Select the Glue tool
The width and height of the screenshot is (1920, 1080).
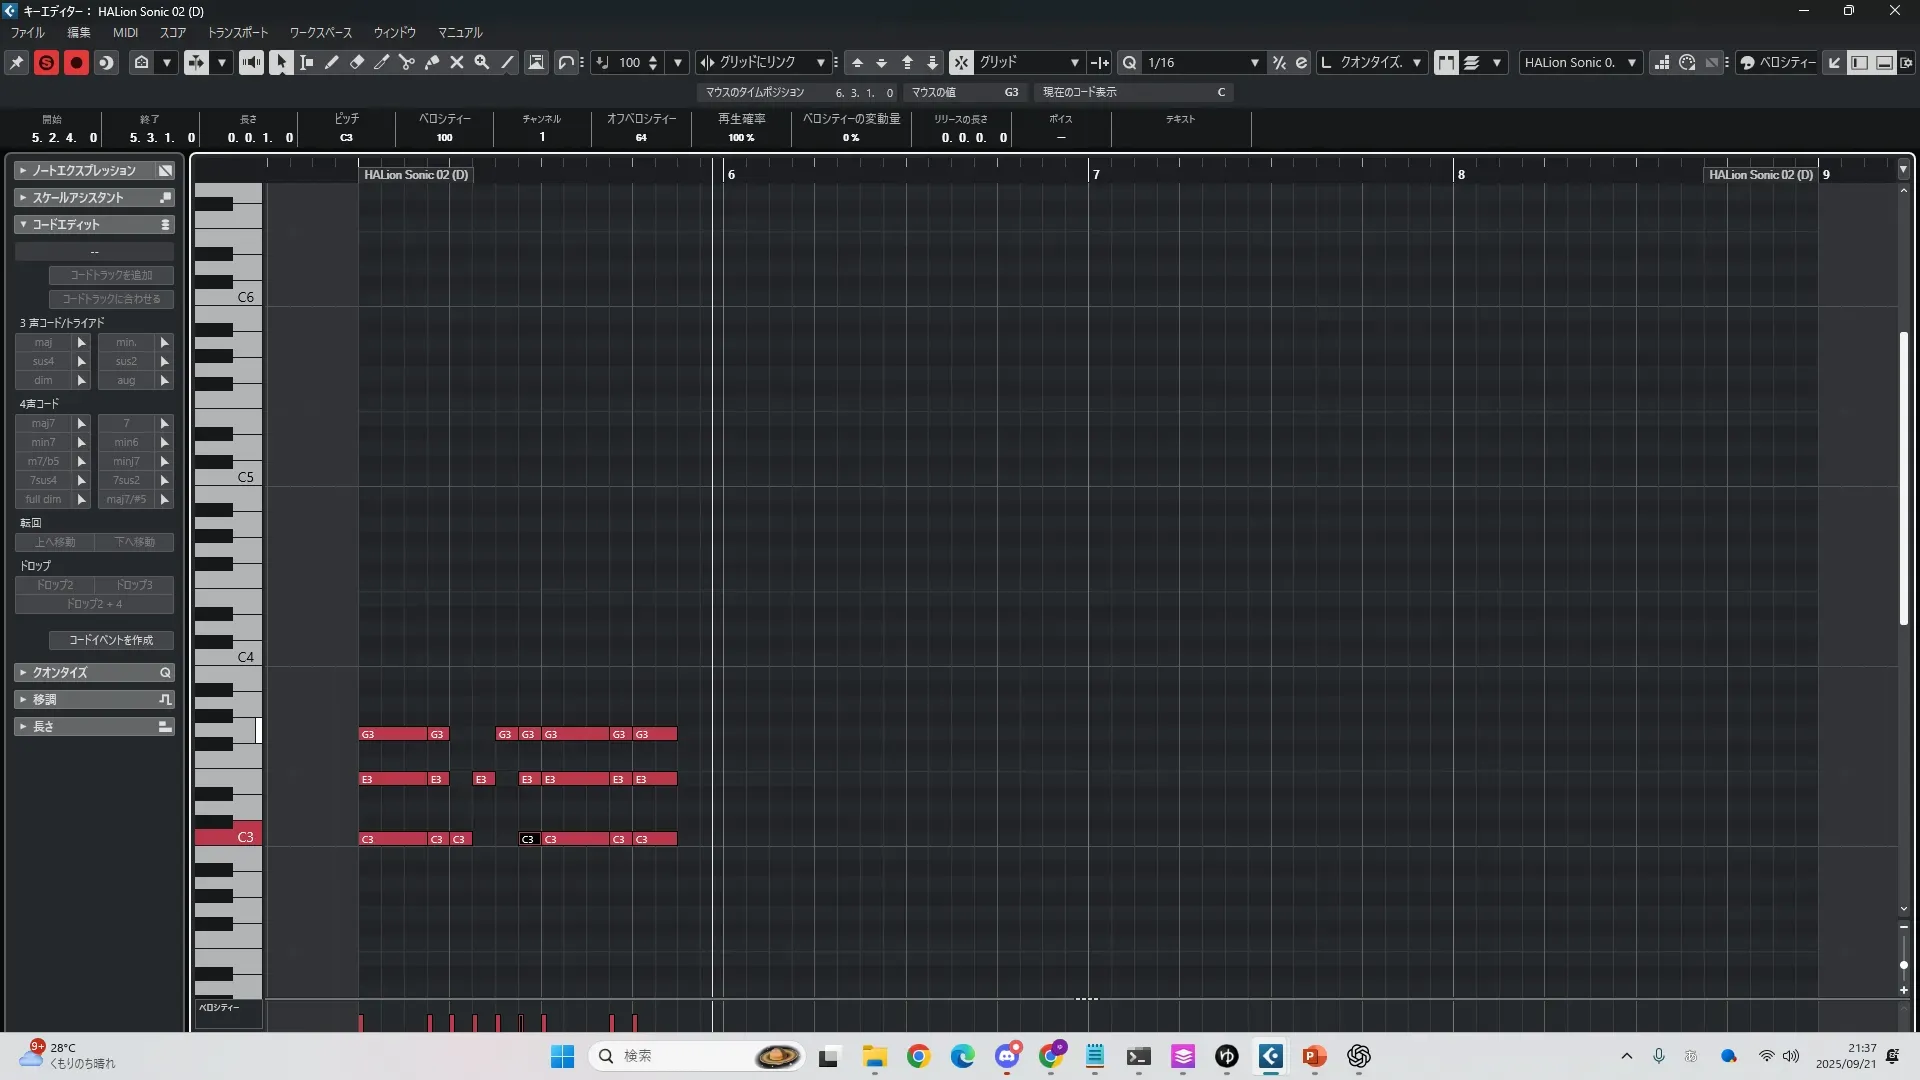432,62
